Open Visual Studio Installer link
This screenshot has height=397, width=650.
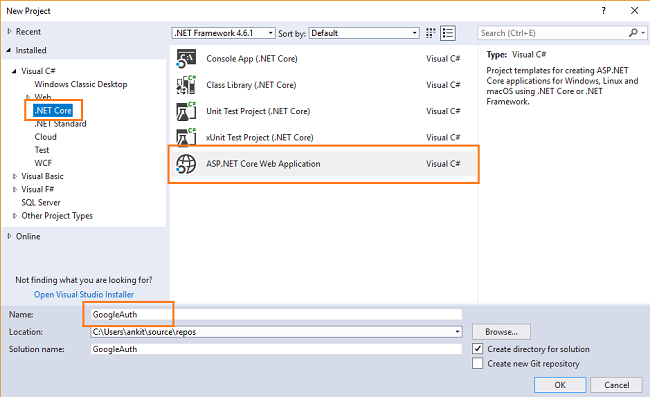point(84,295)
